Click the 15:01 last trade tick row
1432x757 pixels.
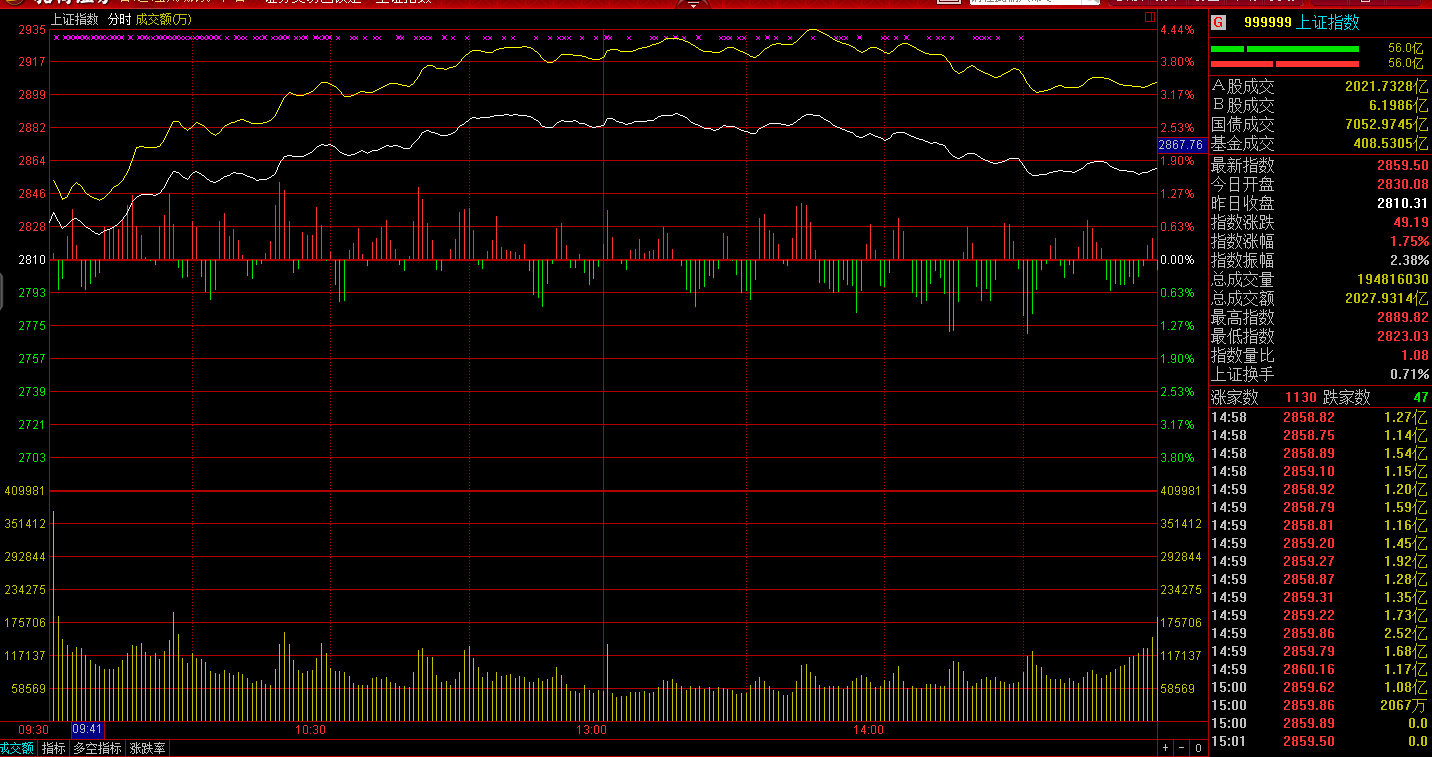1320,741
